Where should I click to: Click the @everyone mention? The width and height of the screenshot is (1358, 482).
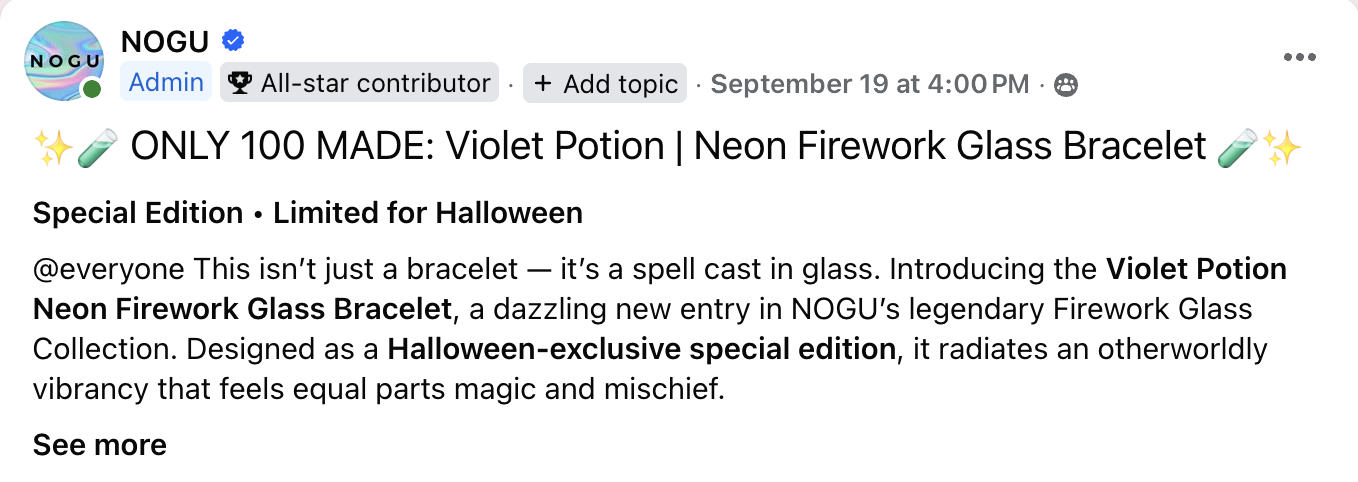[108, 270]
